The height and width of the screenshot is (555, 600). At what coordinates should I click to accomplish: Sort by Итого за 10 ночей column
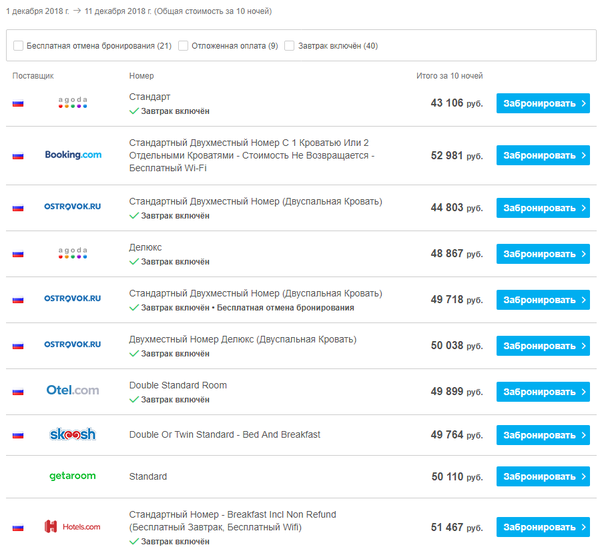tap(449, 76)
